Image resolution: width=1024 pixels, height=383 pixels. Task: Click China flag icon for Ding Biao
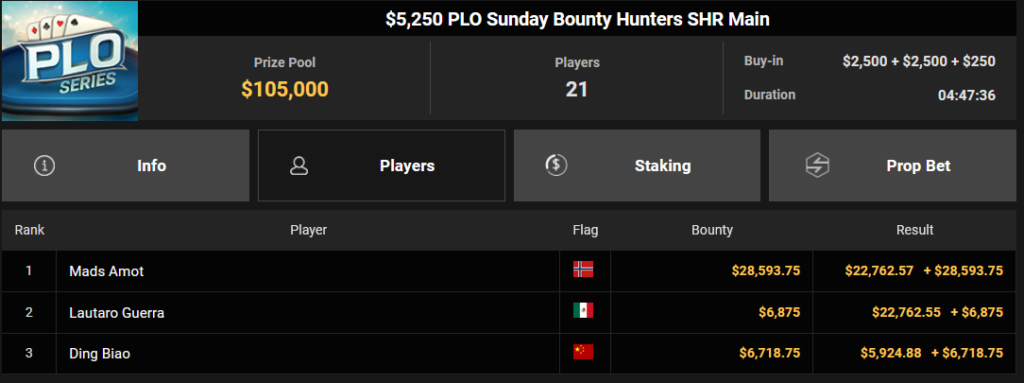pos(583,352)
